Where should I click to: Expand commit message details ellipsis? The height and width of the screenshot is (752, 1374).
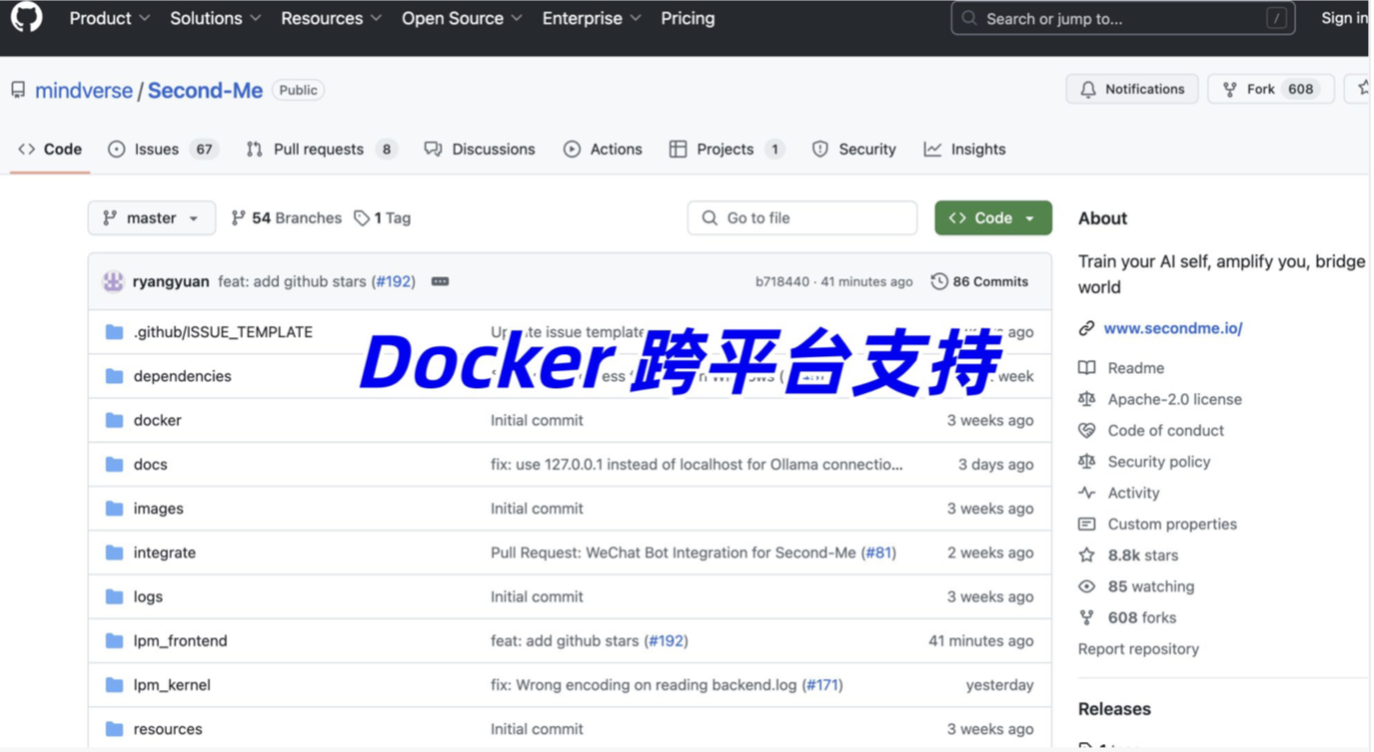pyautogui.click(x=440, y=282)
